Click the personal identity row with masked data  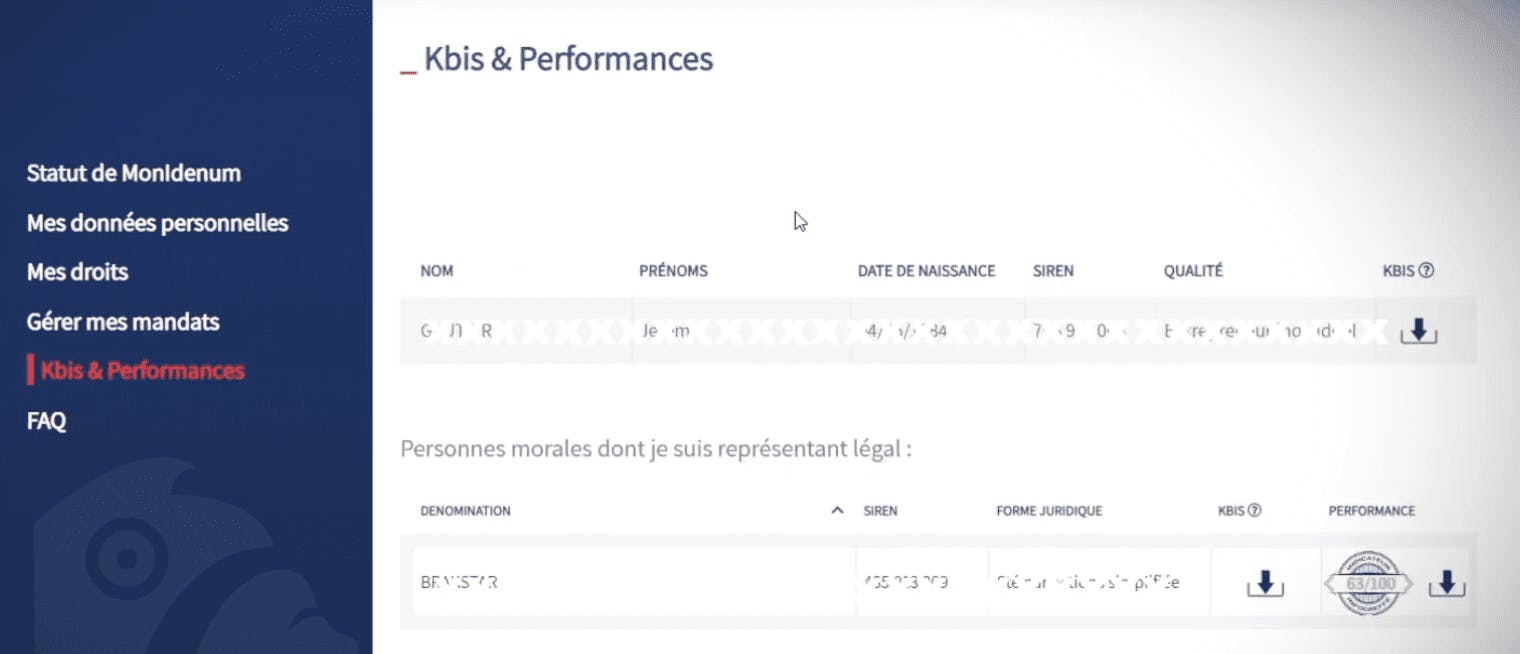[x=700, y=330]
